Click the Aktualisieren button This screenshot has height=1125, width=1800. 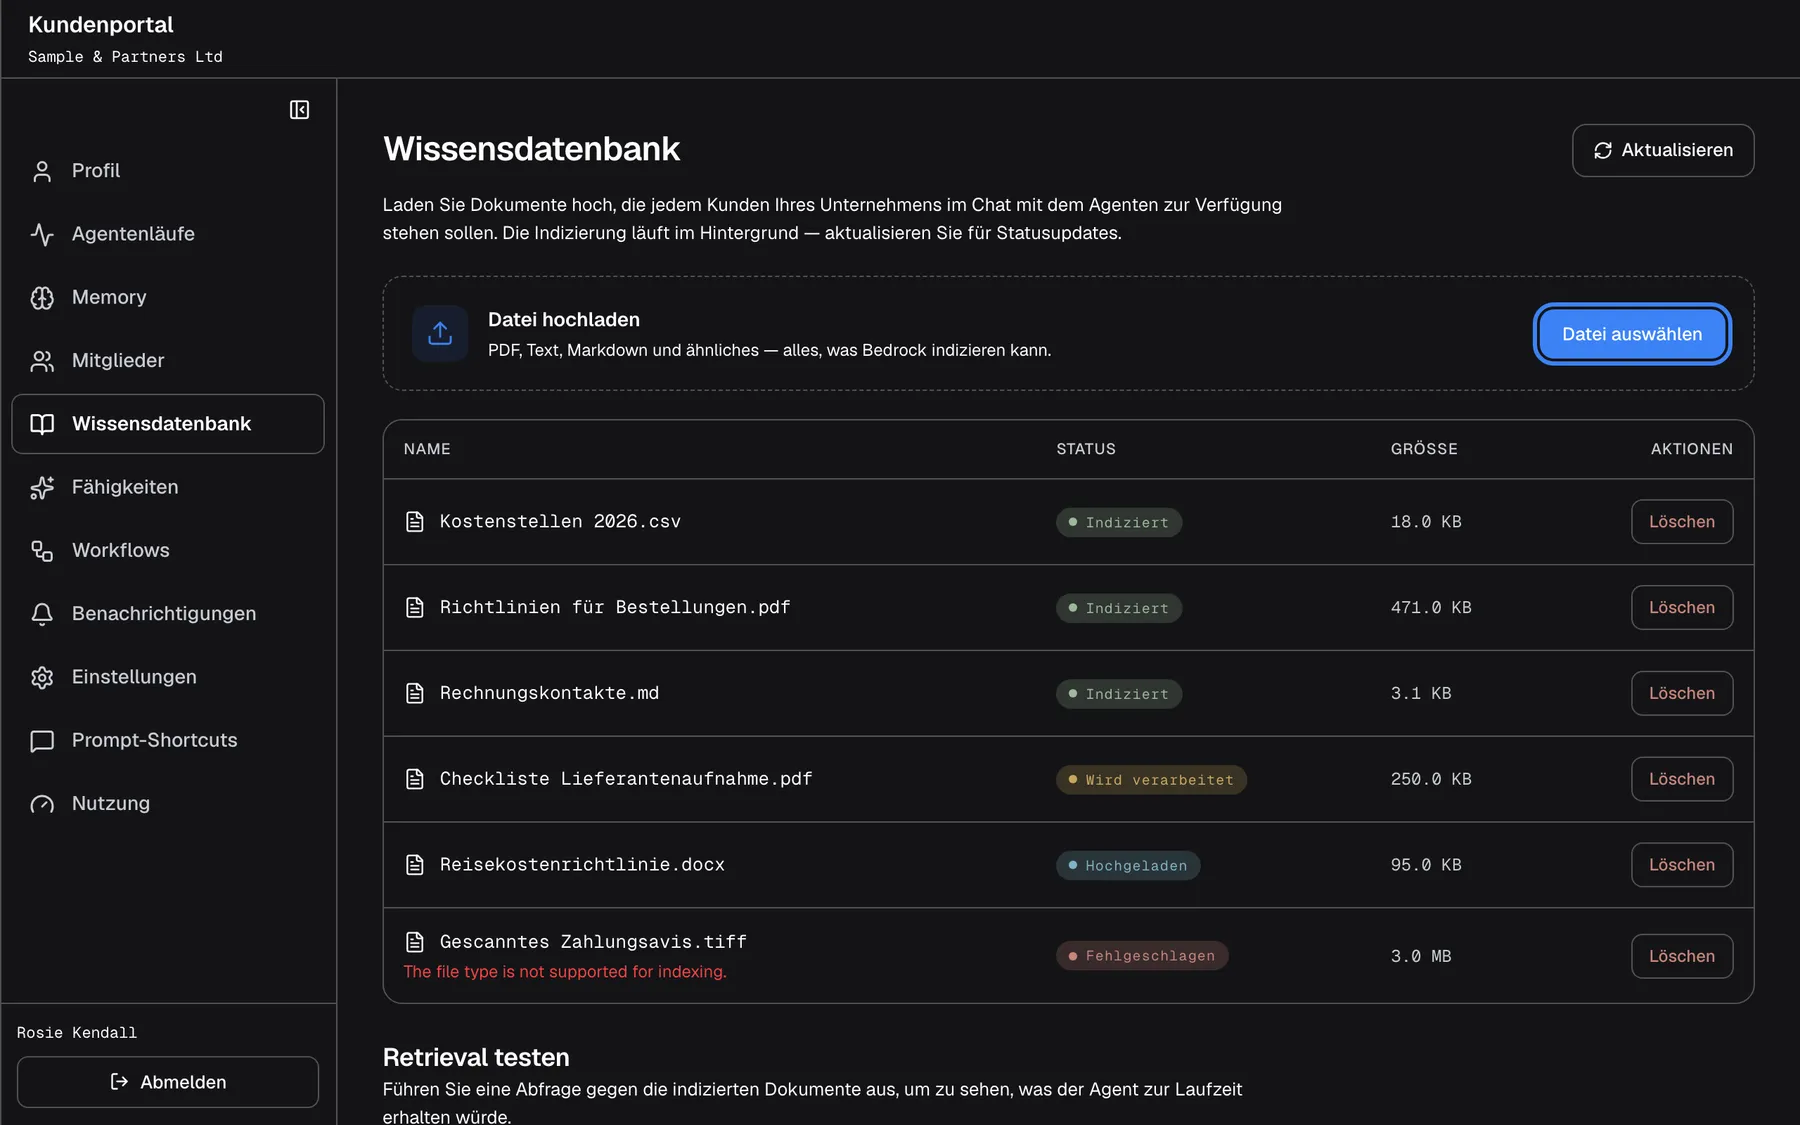pos(1663,150)
